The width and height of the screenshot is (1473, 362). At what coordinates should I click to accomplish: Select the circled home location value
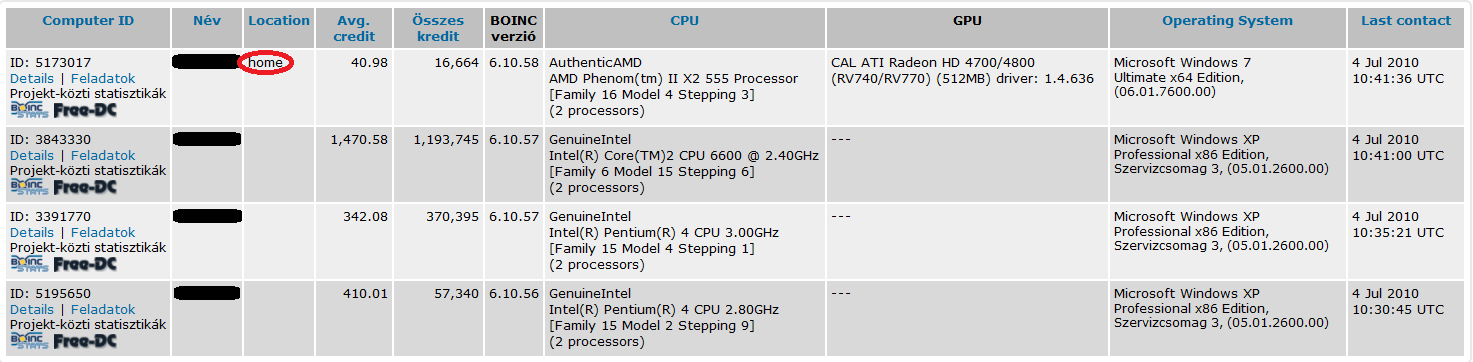coord(266,62)
